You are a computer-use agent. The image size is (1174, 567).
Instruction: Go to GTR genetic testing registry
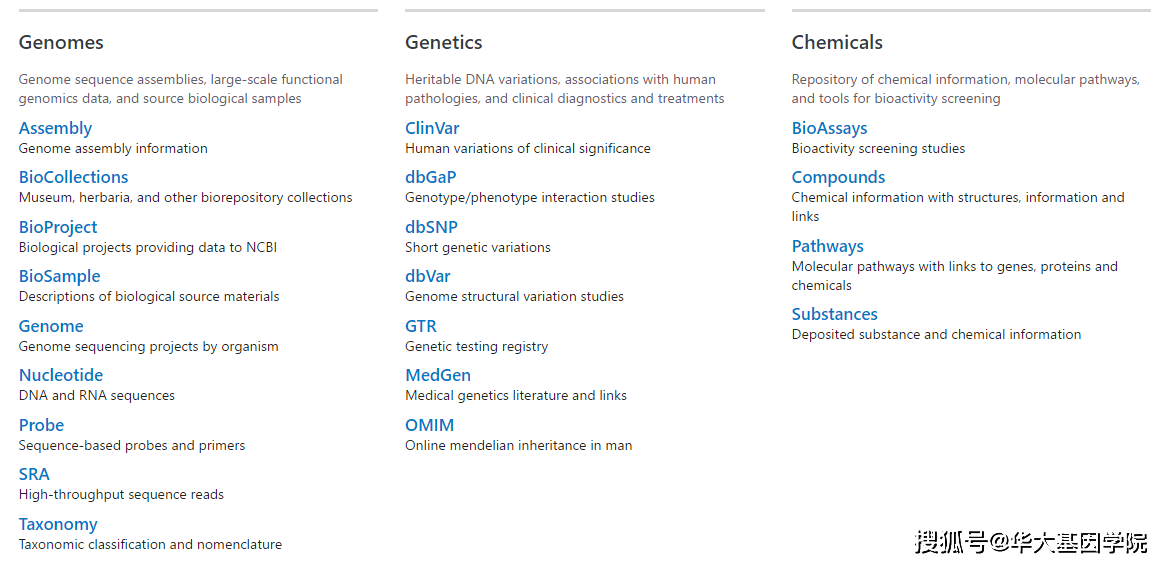421,326
